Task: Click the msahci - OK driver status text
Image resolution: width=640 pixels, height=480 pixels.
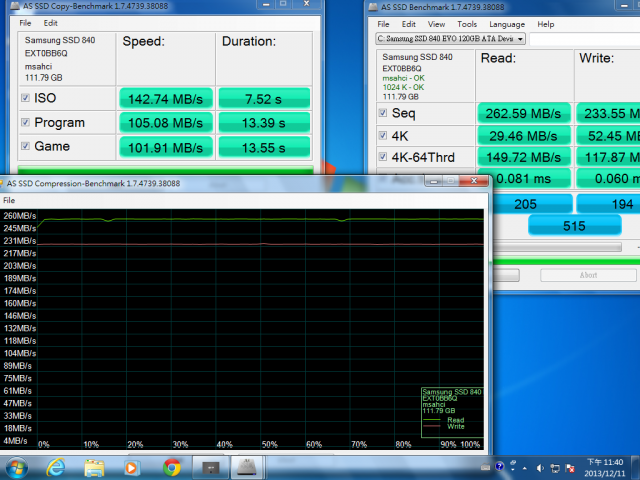Action: [x=403, y=78]
